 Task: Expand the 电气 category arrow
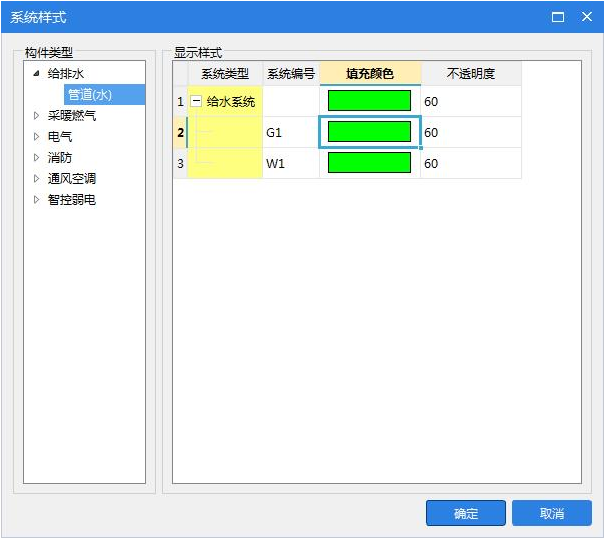[37, 137]
